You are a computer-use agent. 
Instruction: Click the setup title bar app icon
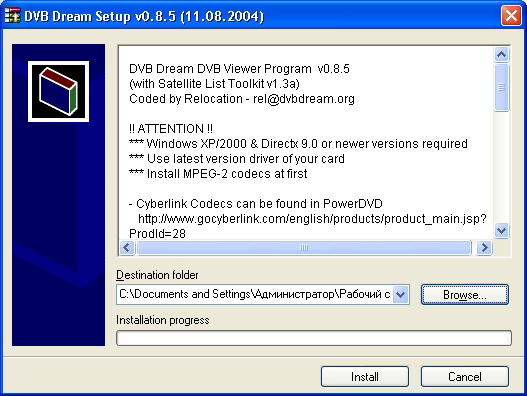pos(12,15)
